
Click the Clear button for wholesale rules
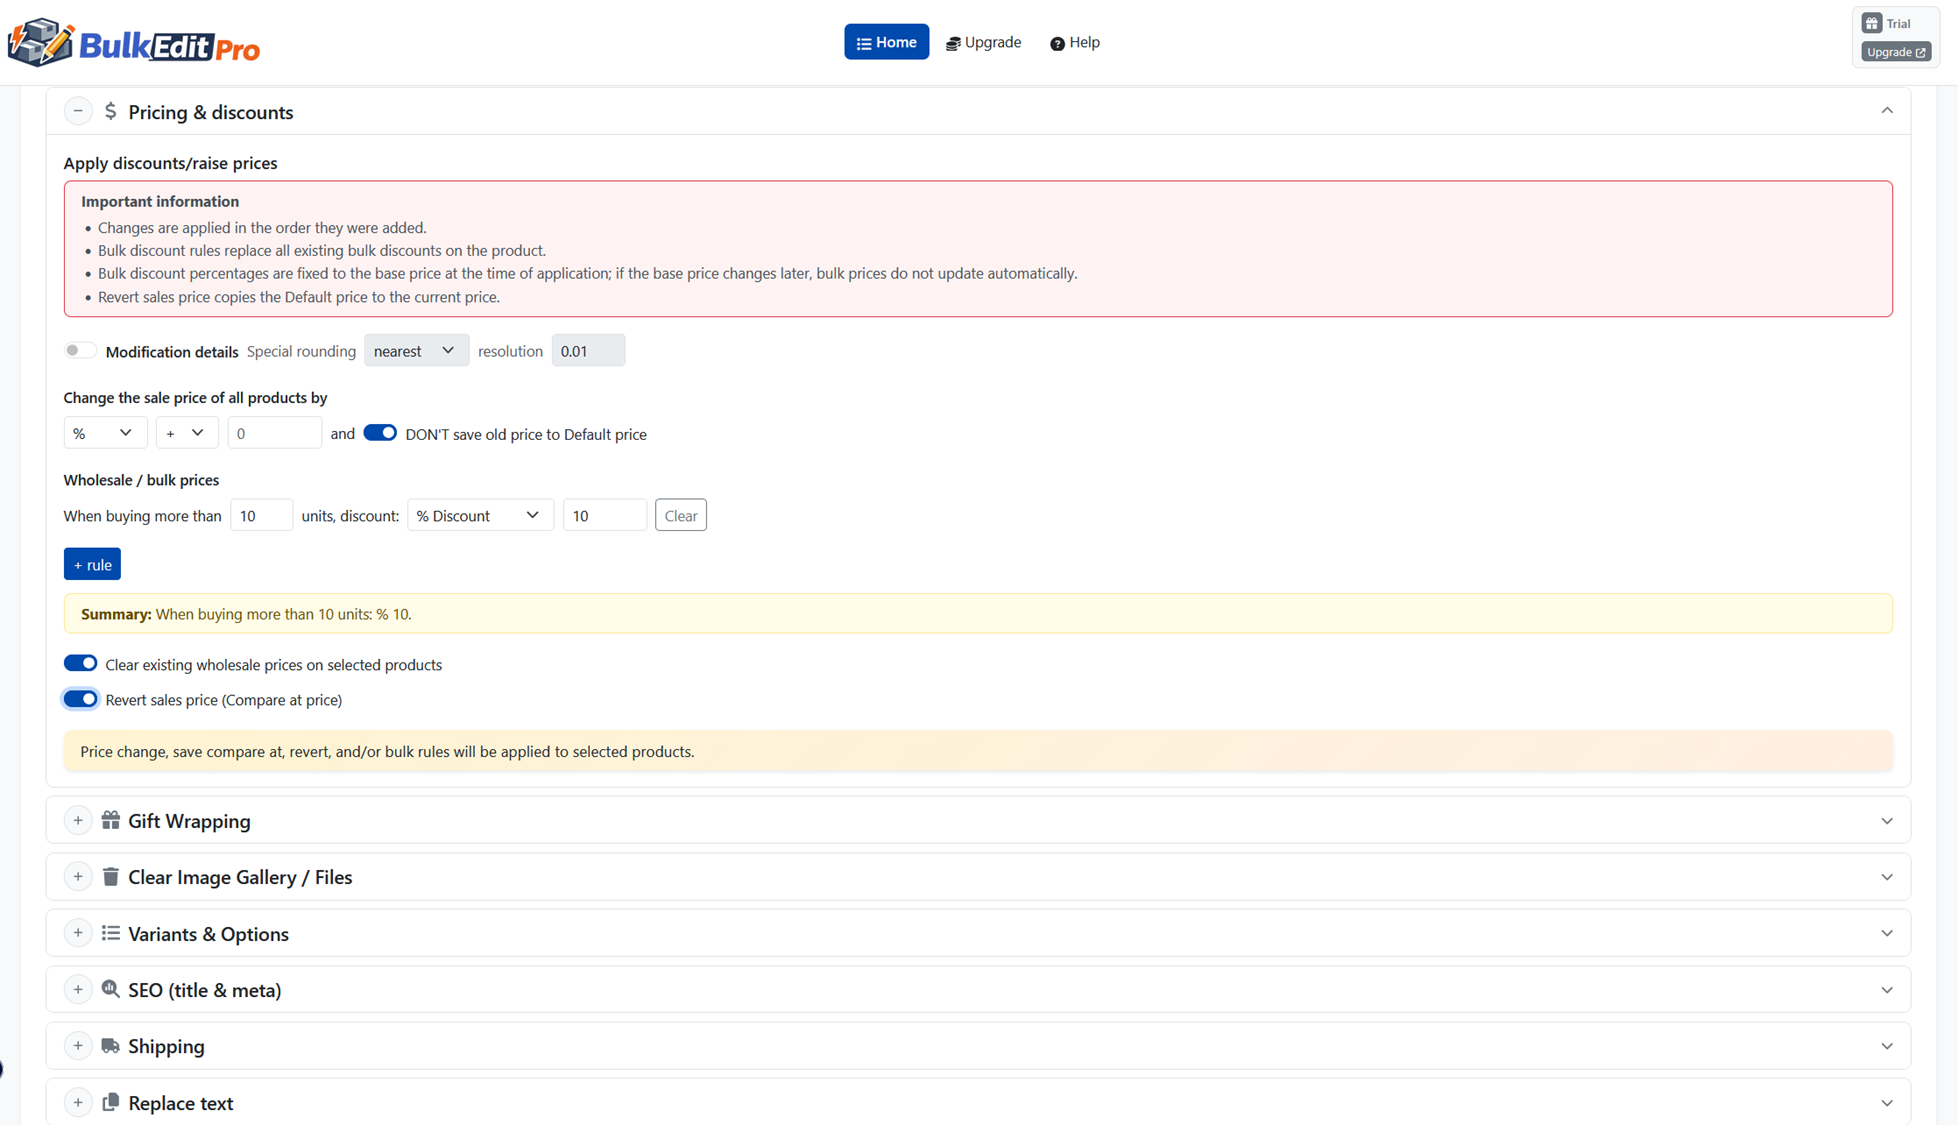(680, 514)
